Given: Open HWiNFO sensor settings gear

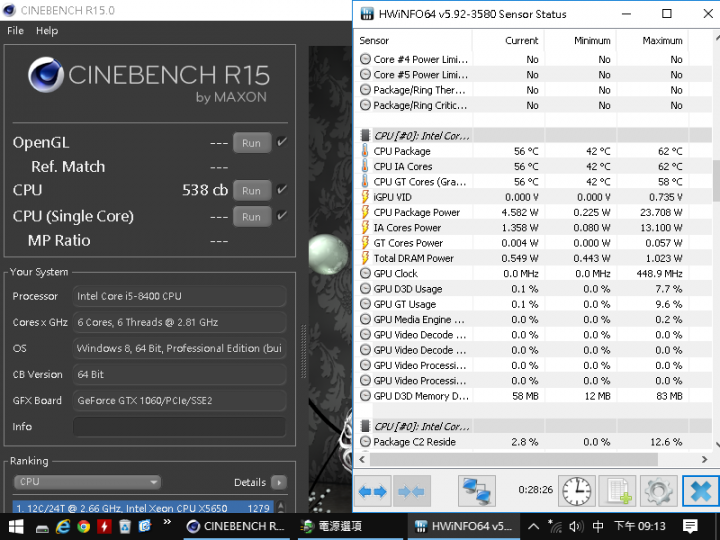Looking at the screenshot, I should [x=658, y=491].
